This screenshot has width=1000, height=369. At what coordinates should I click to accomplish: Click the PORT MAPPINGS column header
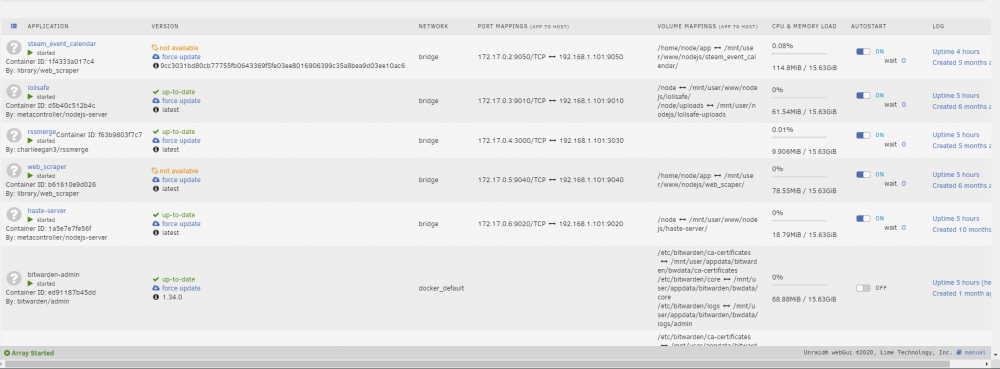523,26
